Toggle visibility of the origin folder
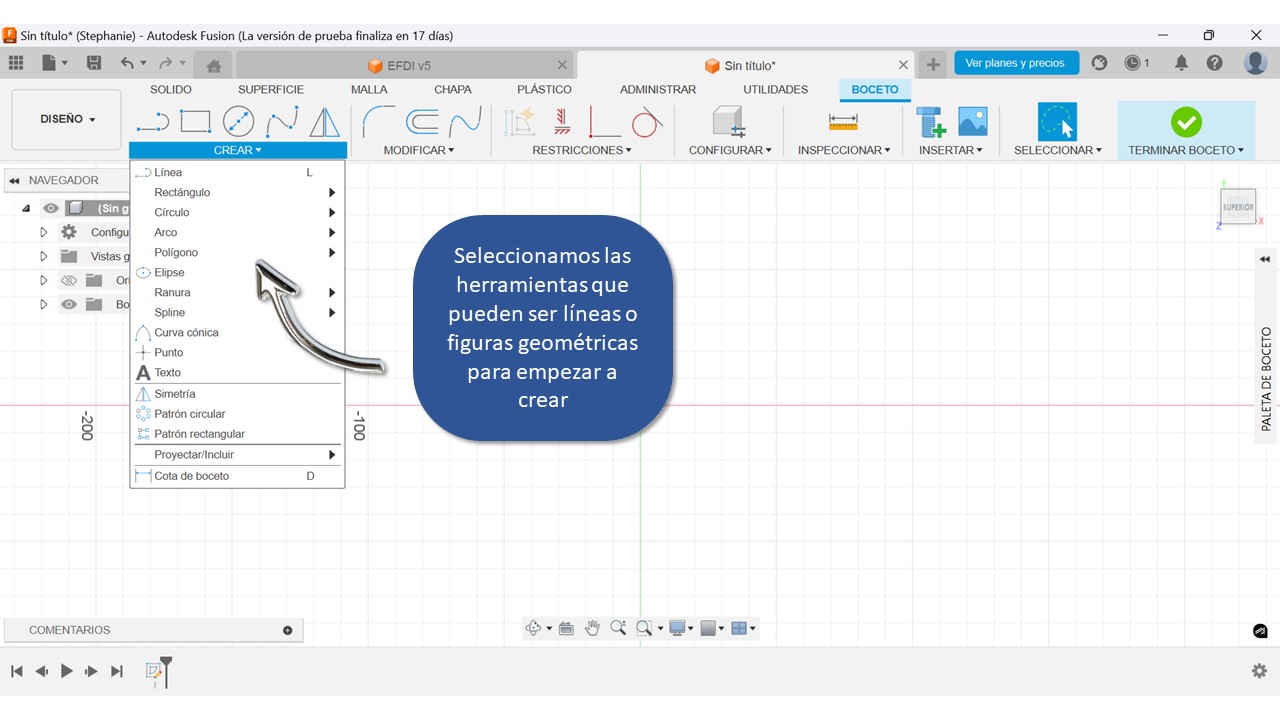Screen dimensions: 1280x720 (69, 280)
